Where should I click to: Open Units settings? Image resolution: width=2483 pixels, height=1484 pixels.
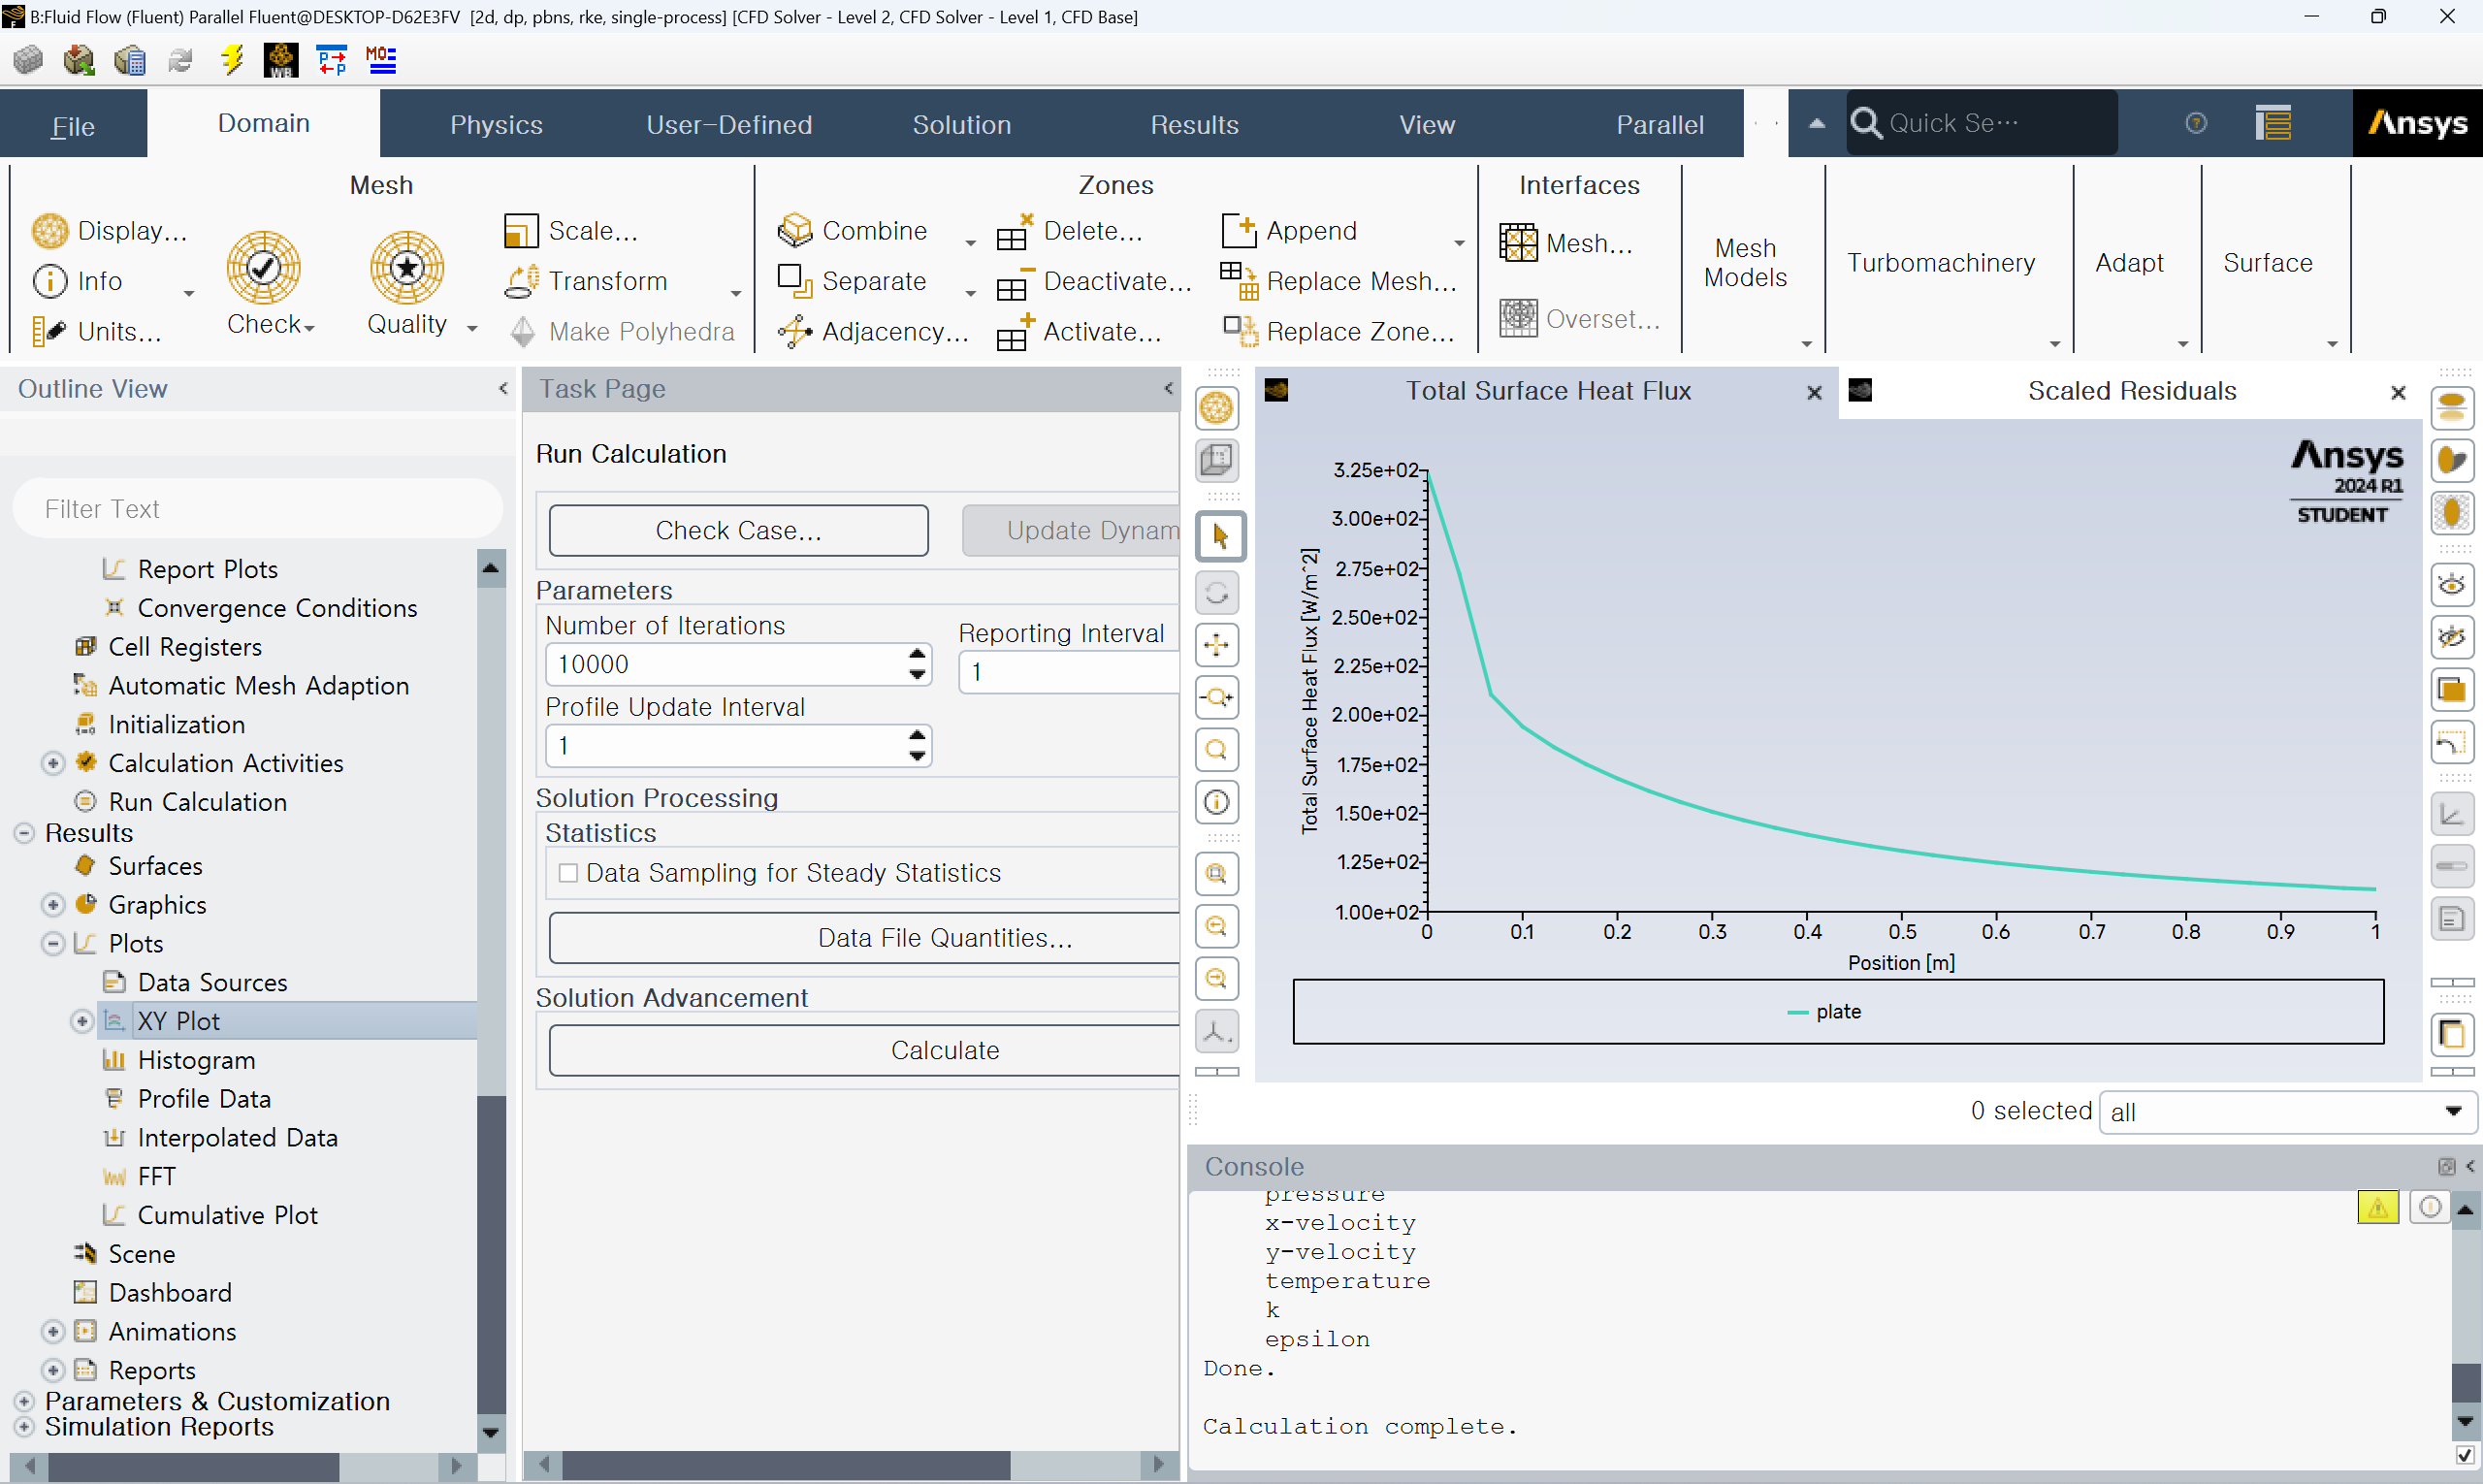coord(97,331)
